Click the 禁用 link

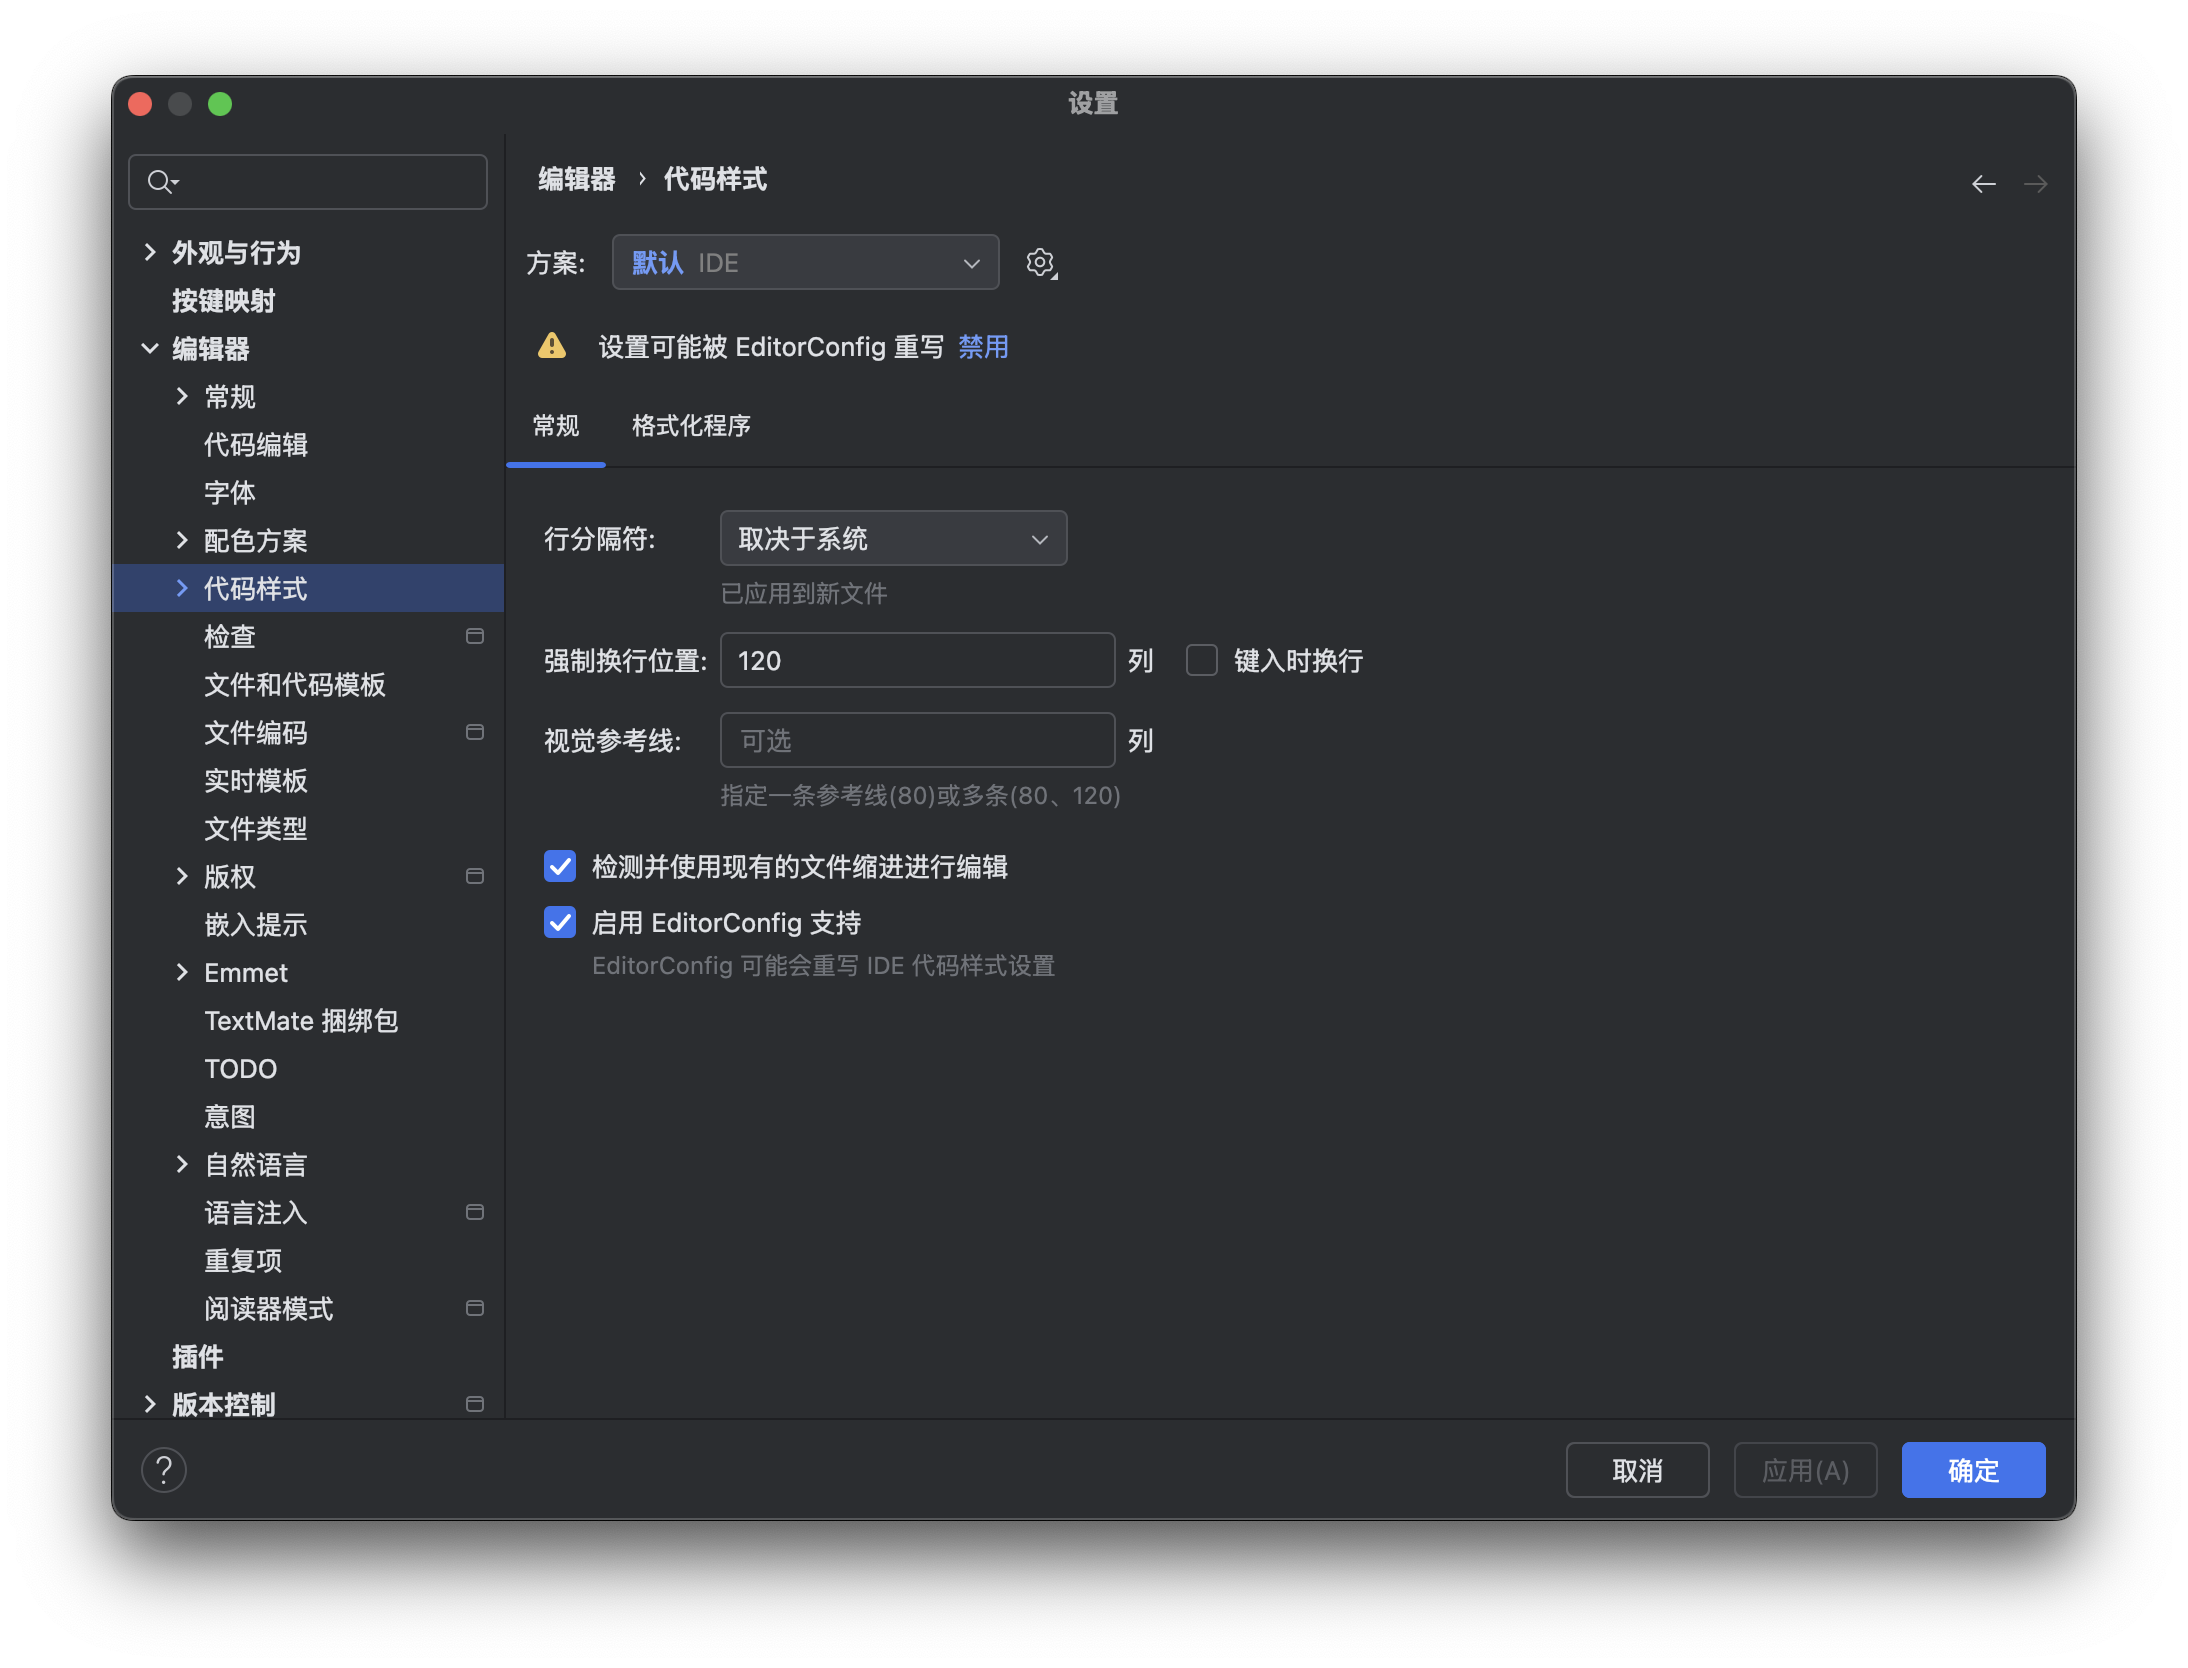[x=983, y=347]
